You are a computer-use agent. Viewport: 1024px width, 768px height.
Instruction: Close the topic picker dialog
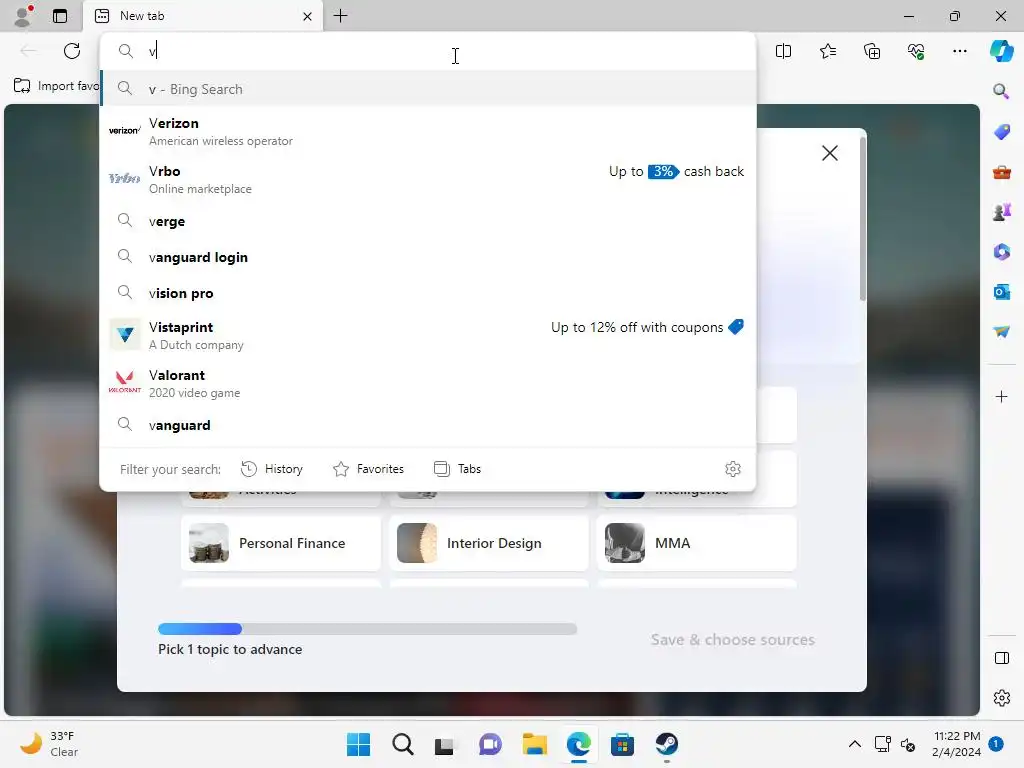pyautogui.click(x=829, y=153)
